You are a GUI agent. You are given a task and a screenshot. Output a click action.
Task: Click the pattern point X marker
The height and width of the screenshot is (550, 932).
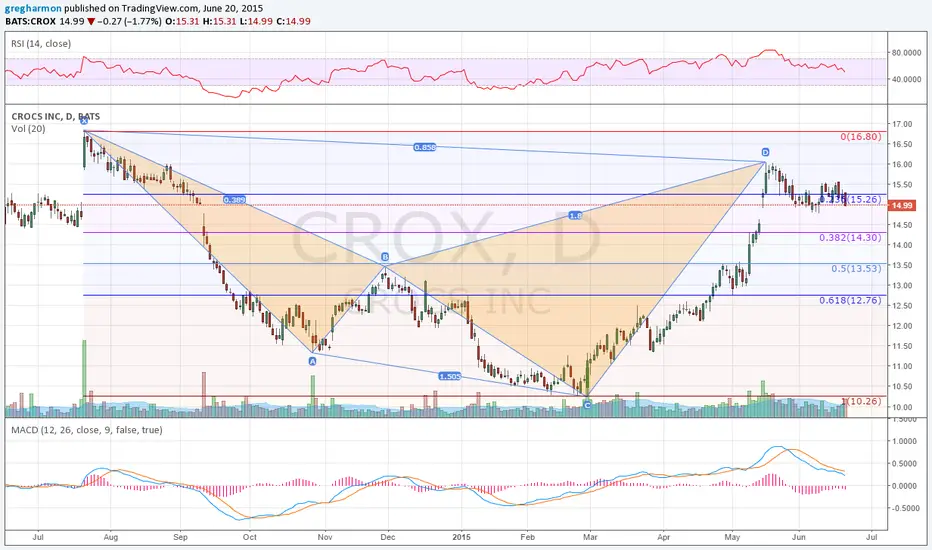pos(84,121)
